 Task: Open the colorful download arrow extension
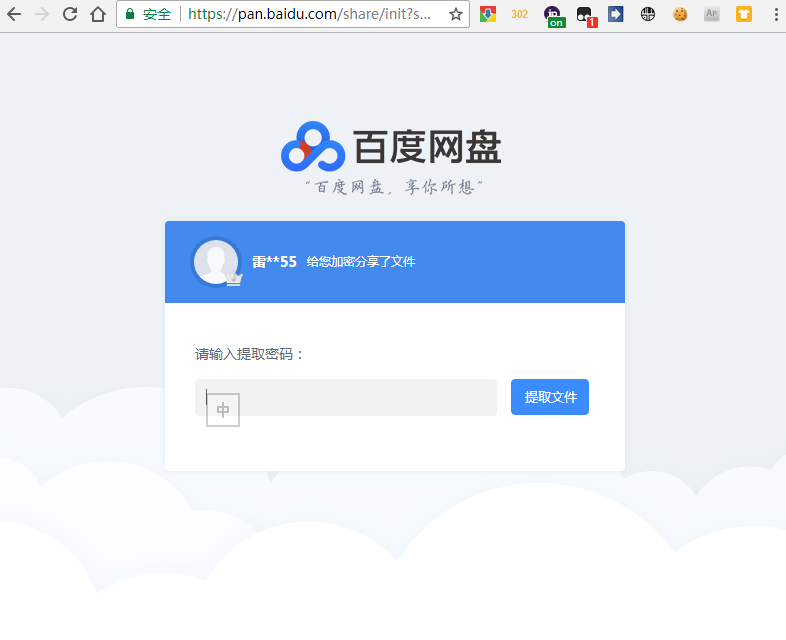tap(488, 14)
